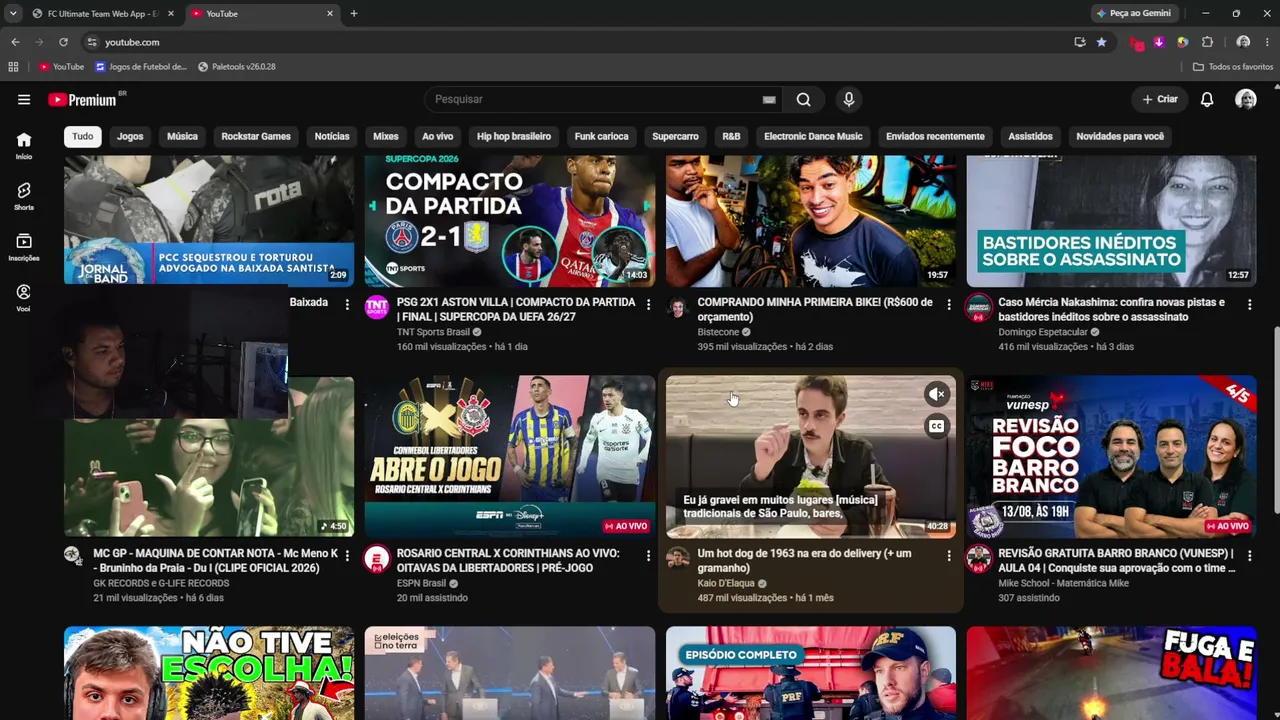Open a new browser tab
1280x720 pixels.
(354, 14)
